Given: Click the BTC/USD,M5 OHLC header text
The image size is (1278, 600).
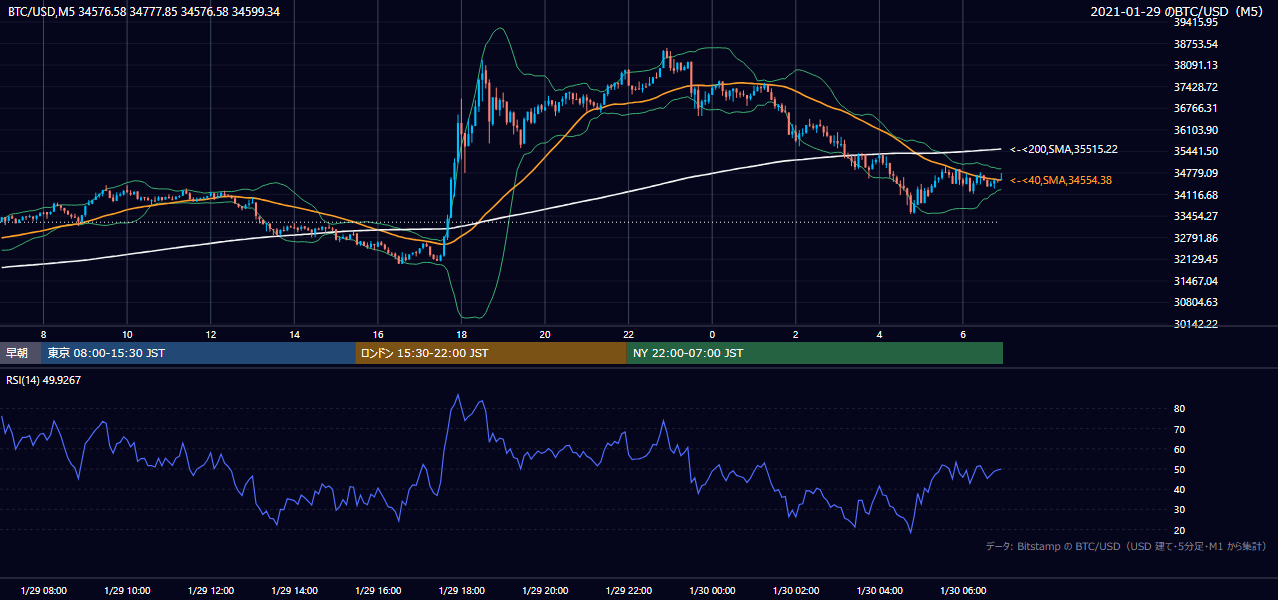Looking at the screenshot, I should pyautogui.click(x=144, y=11).
